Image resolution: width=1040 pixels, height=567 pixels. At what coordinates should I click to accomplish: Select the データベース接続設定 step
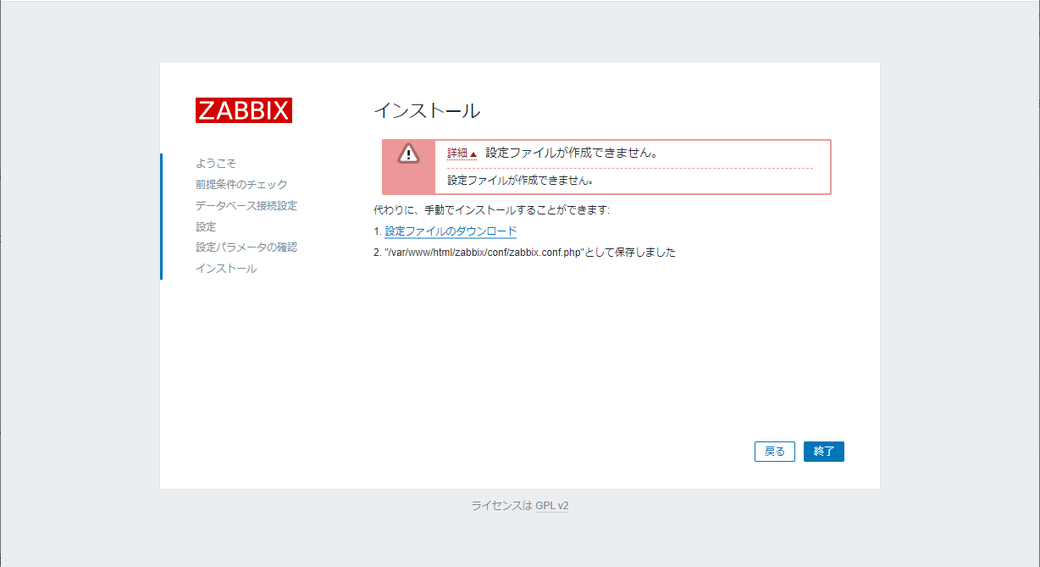tap(246, 206)
